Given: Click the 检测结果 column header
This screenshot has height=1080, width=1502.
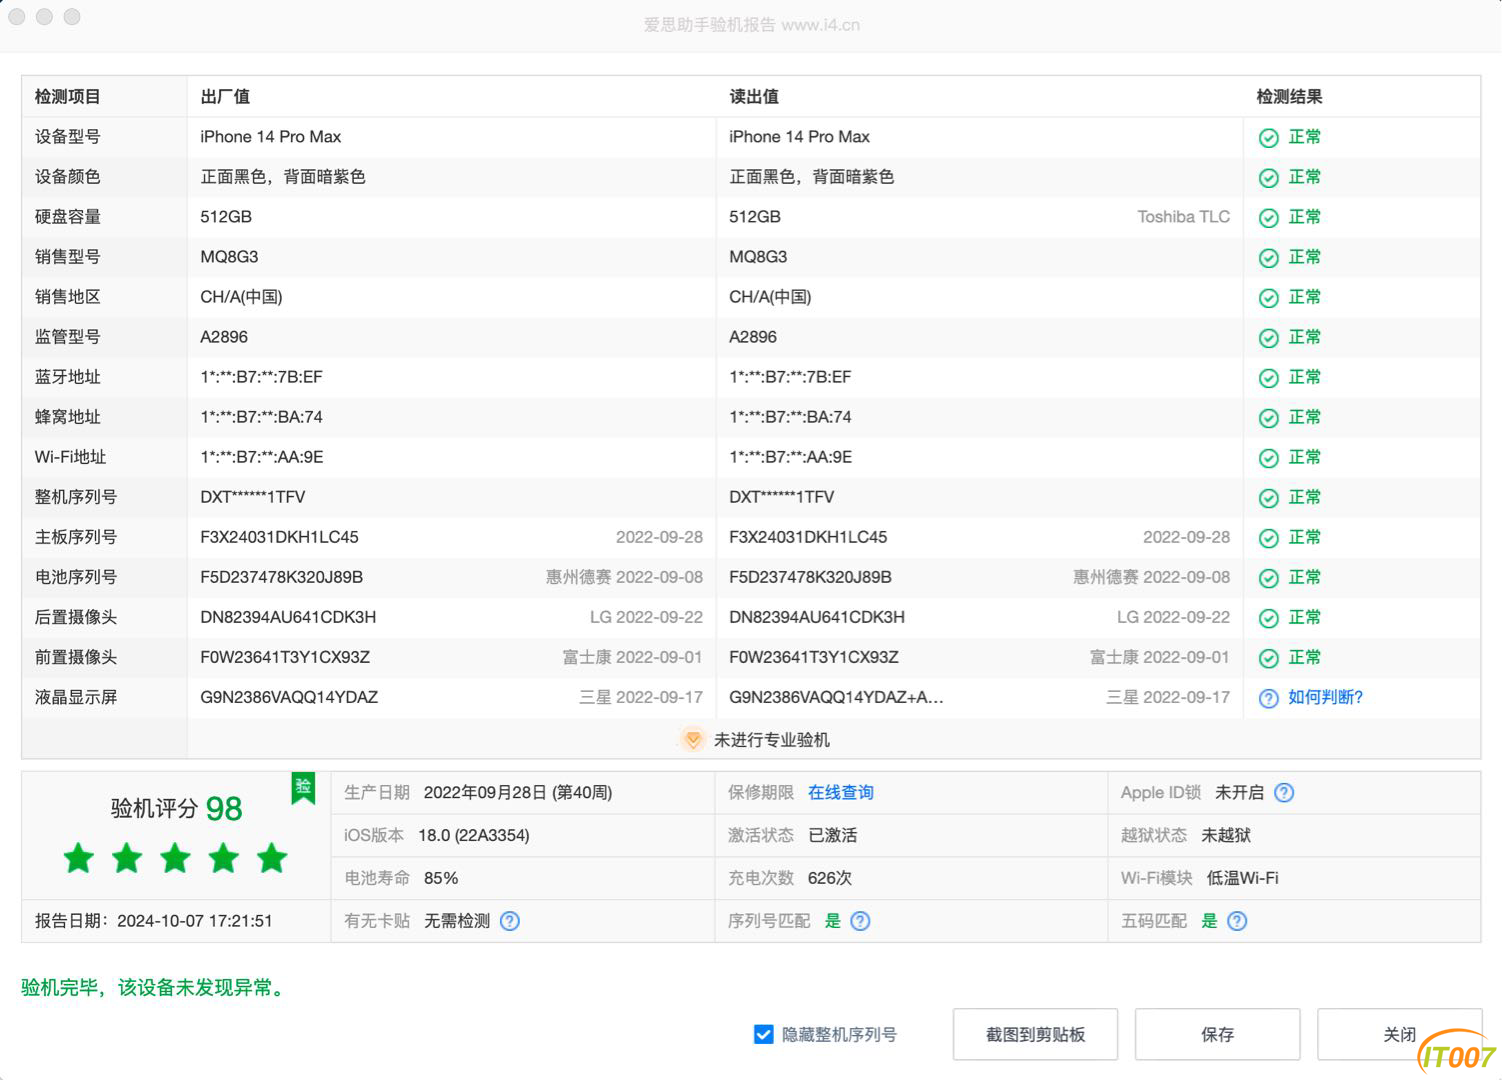Looking at the screenshot, I should click(x=1290, y=97).
